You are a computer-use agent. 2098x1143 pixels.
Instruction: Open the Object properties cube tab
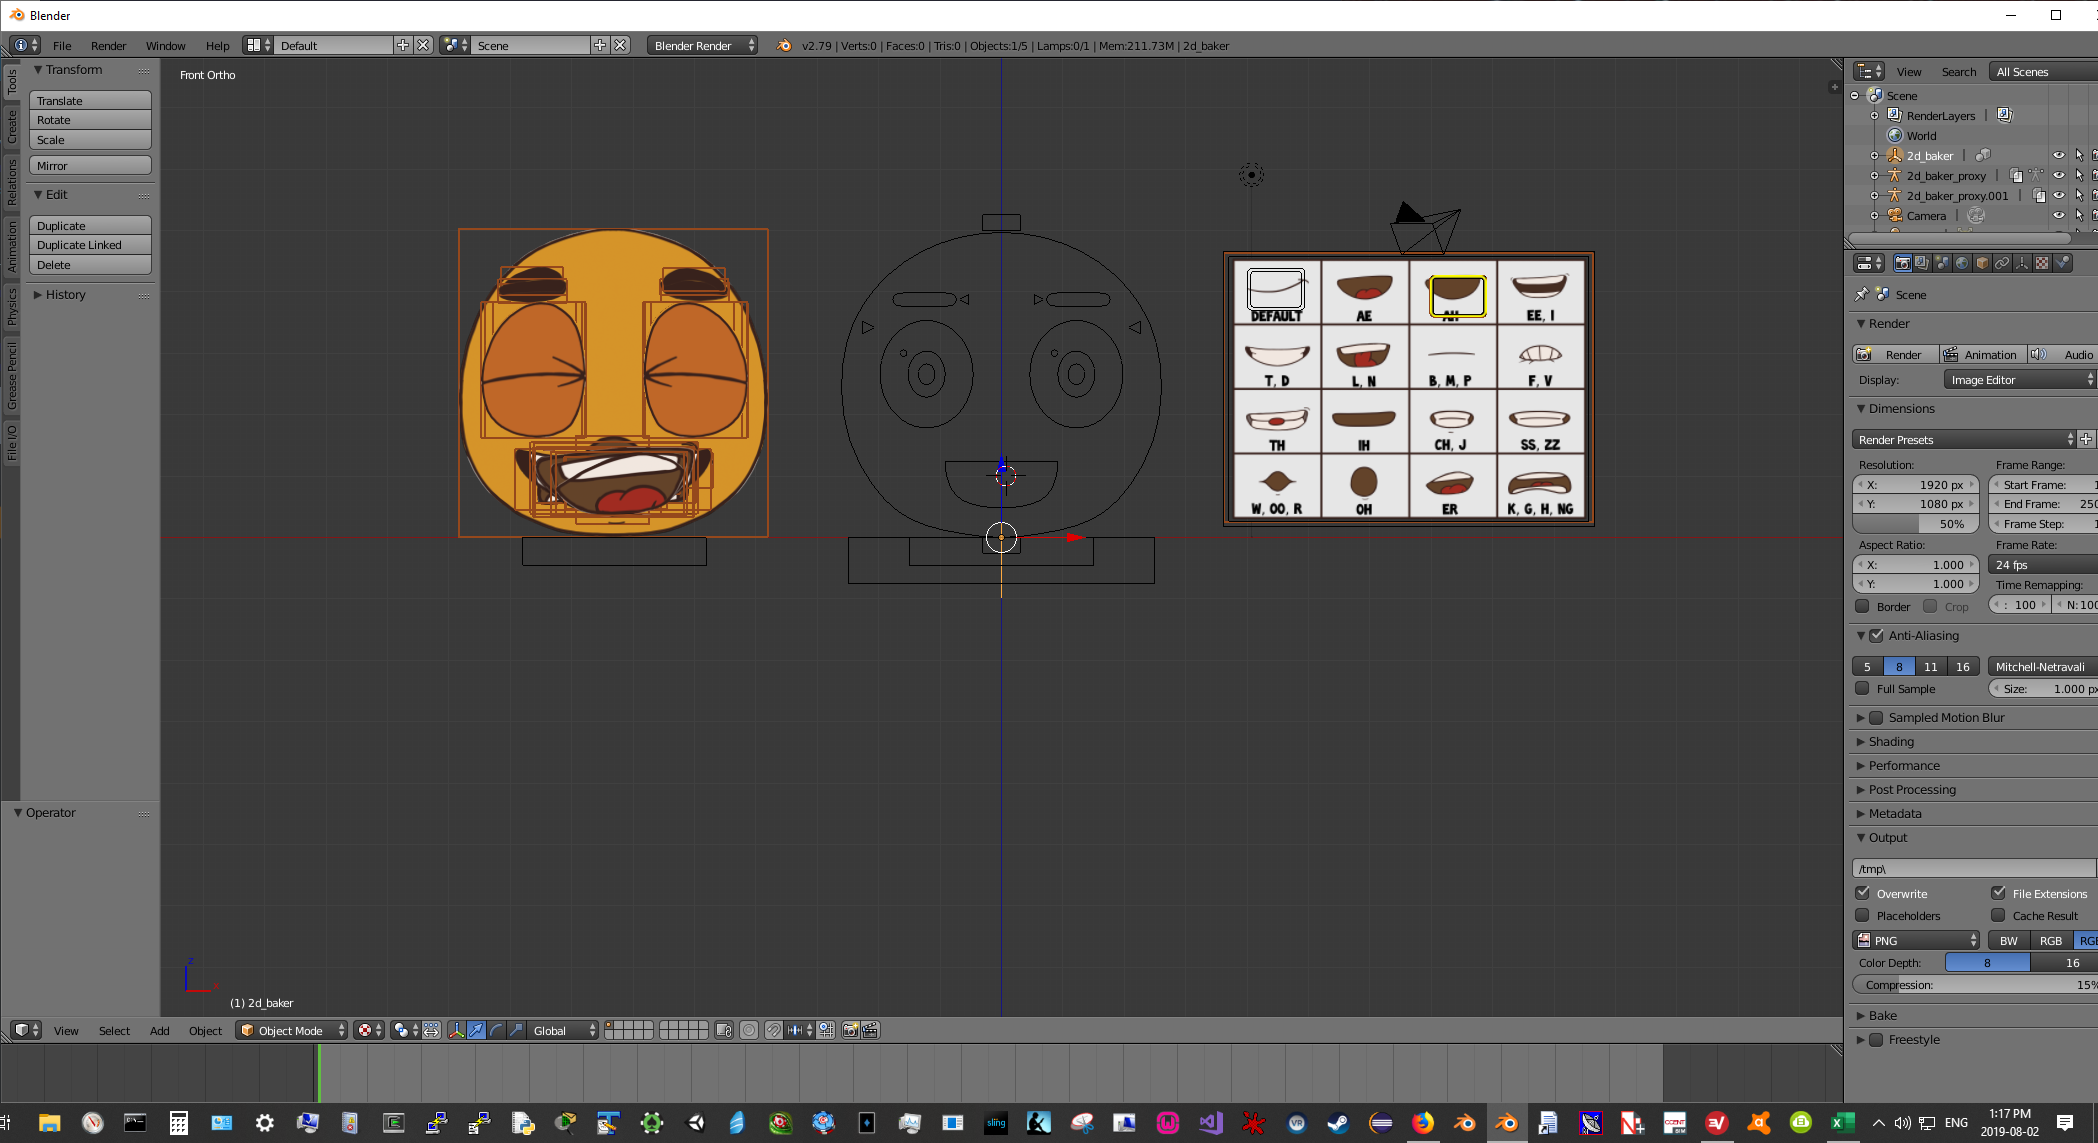pos(1982,263)
